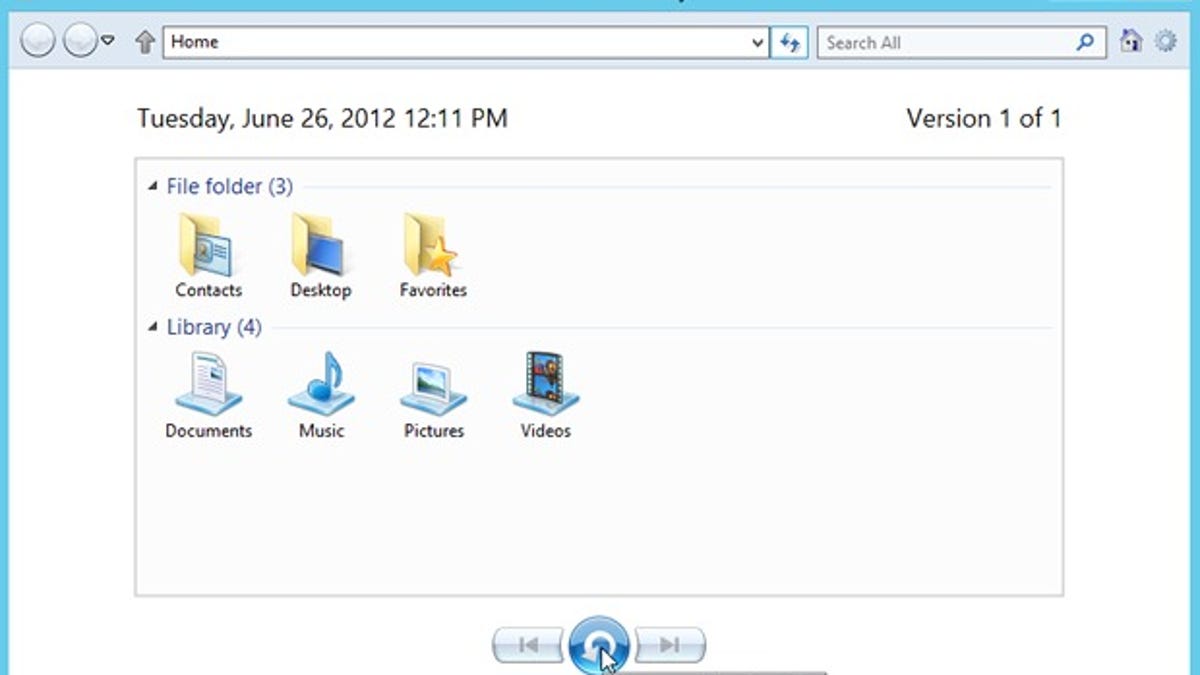Click the Forward navigation button
Screen dimensions: 1200x675
click(79, 42)
